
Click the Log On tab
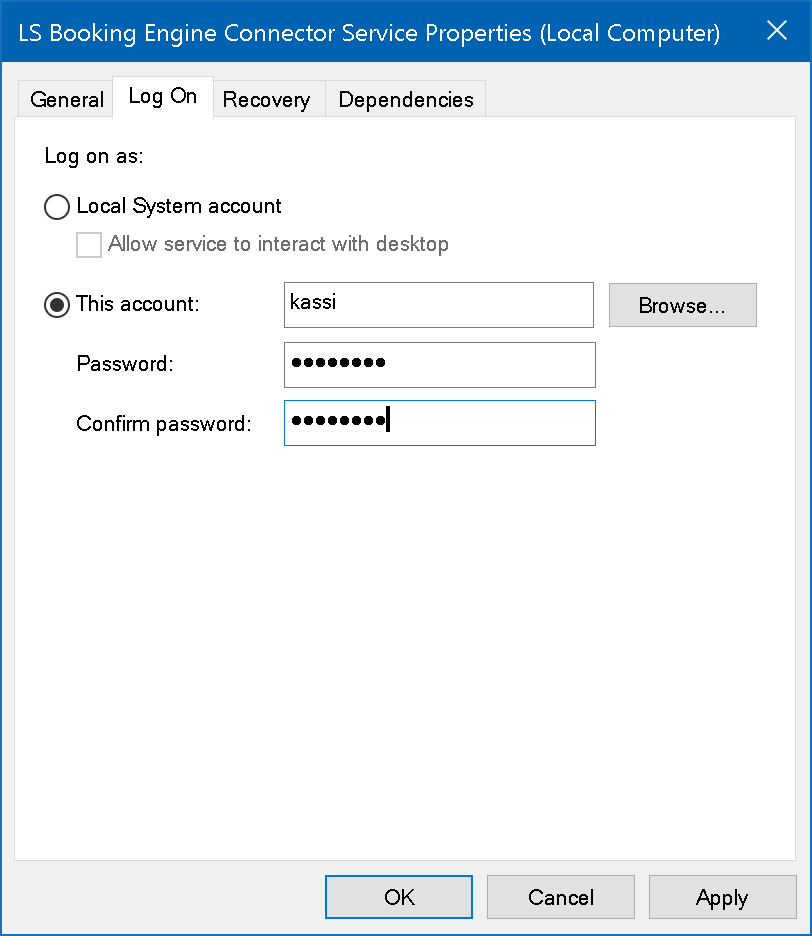(163, 97)
